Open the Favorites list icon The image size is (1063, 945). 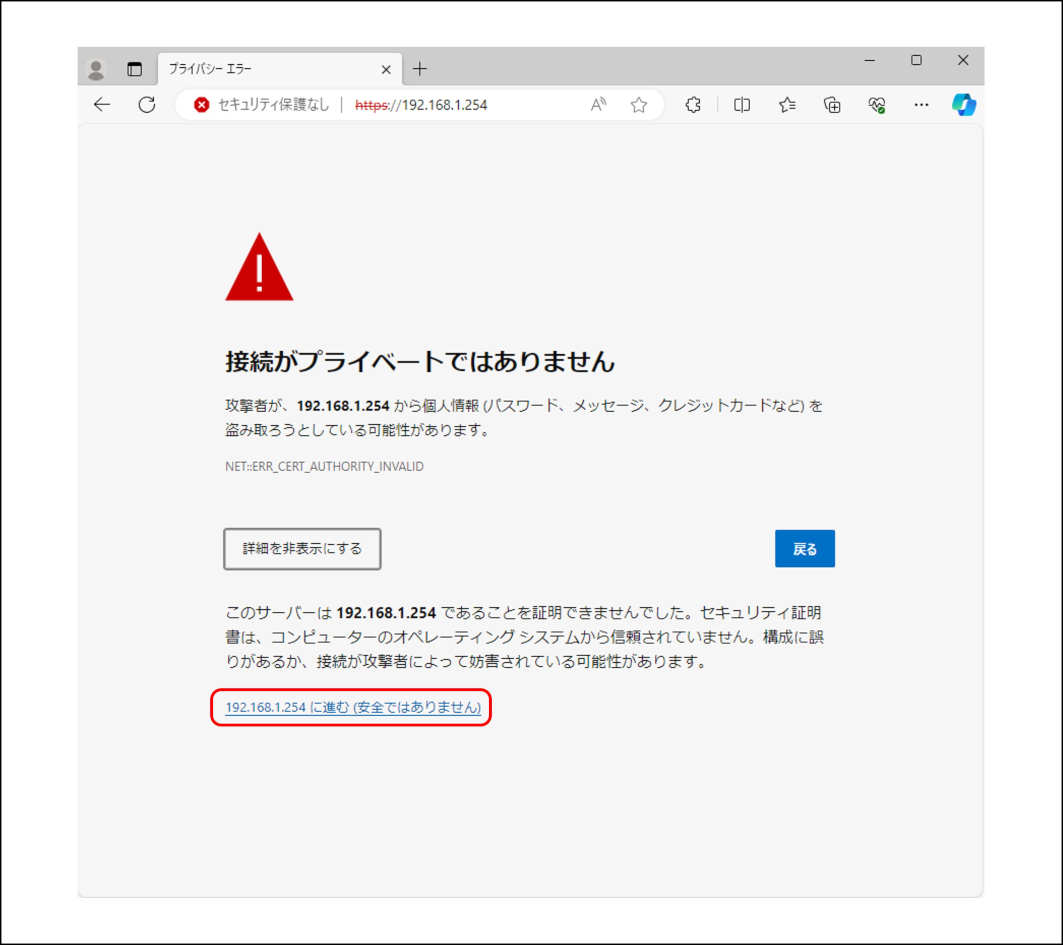point(787,104)
